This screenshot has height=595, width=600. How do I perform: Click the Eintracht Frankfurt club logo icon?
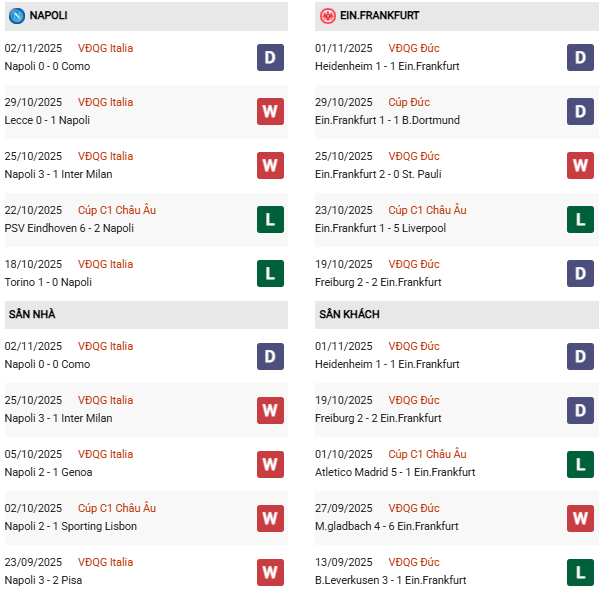327,16
